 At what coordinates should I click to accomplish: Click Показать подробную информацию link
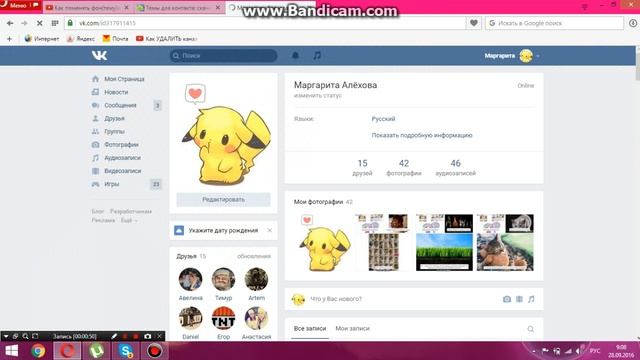coord(422,135)
